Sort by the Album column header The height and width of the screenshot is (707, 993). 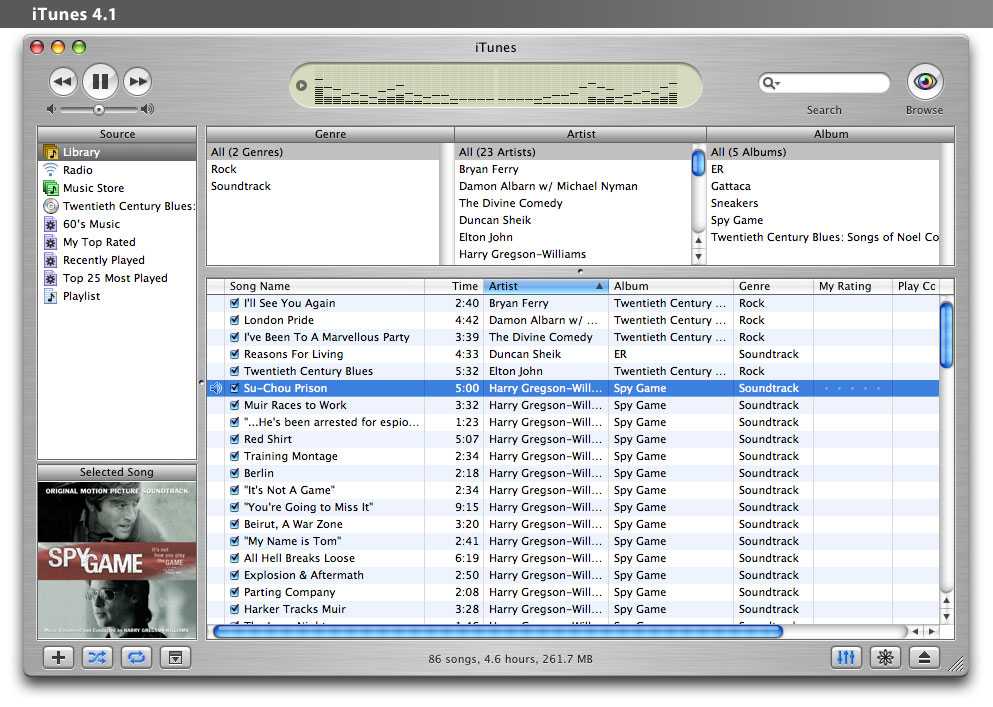(x=671, y=286)
